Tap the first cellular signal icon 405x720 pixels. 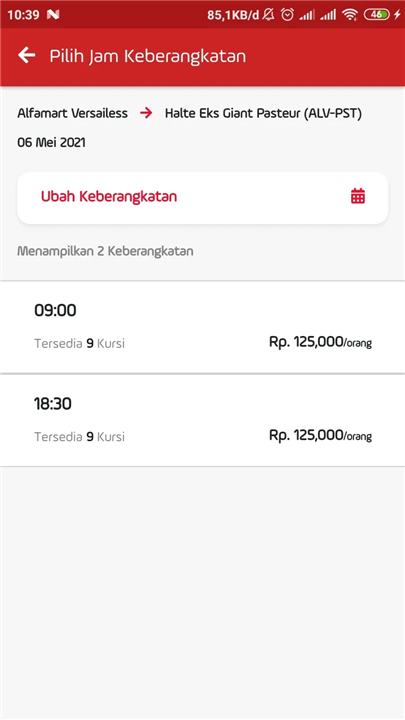pyautogui.click(x=306, y=15)
